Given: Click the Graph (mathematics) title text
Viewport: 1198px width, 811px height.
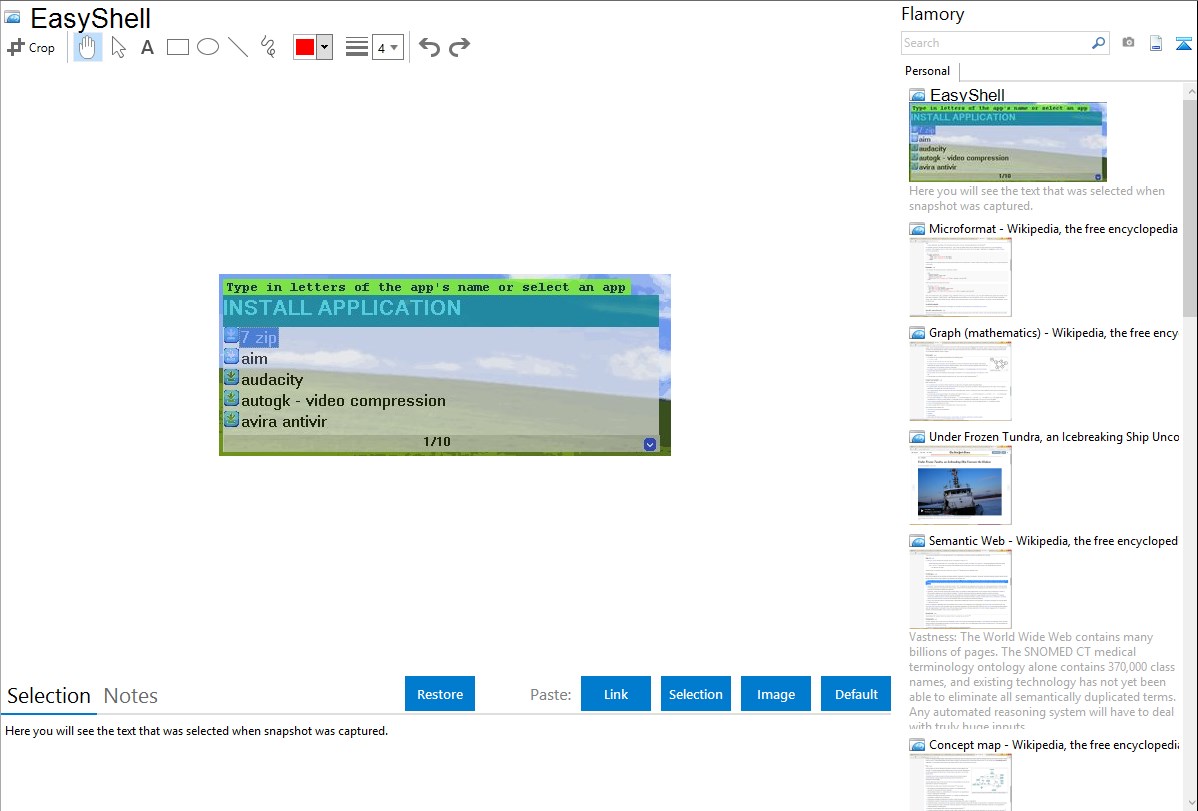Looking at the screenshot, I should point(1053,333).
